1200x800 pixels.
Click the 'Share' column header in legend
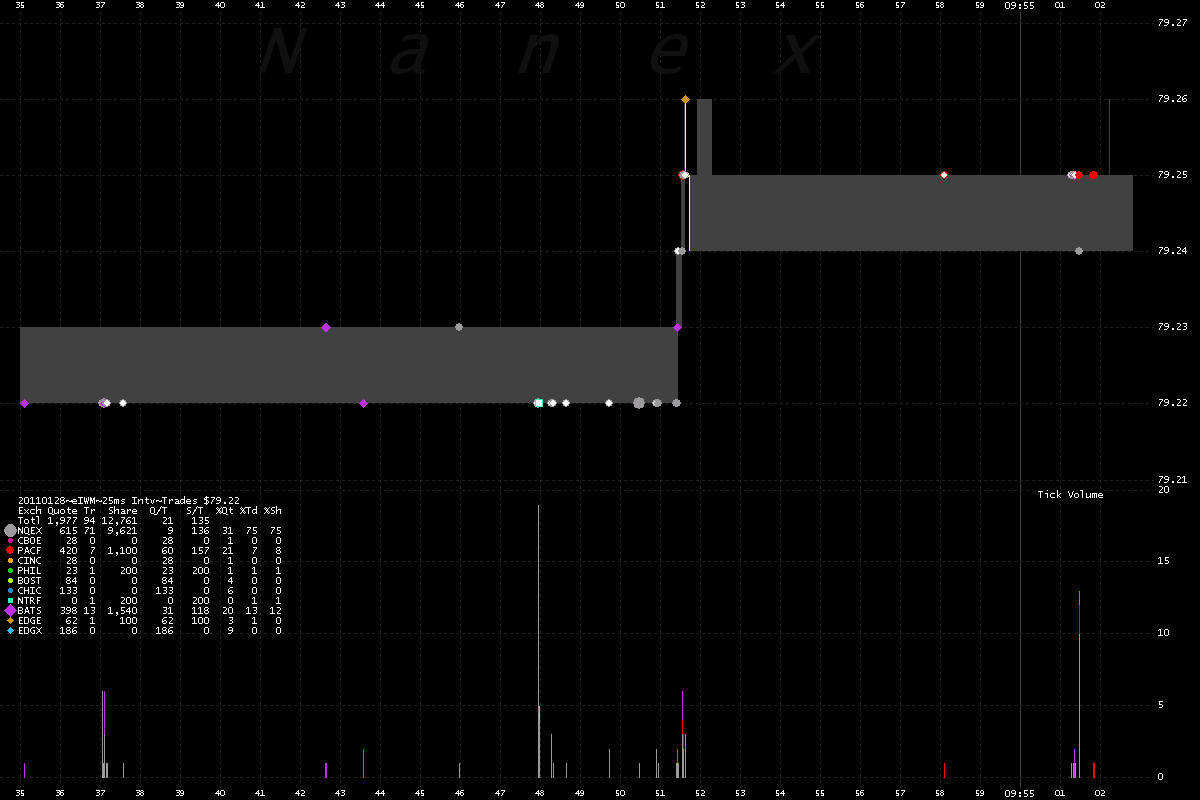[x=122, y=511]
